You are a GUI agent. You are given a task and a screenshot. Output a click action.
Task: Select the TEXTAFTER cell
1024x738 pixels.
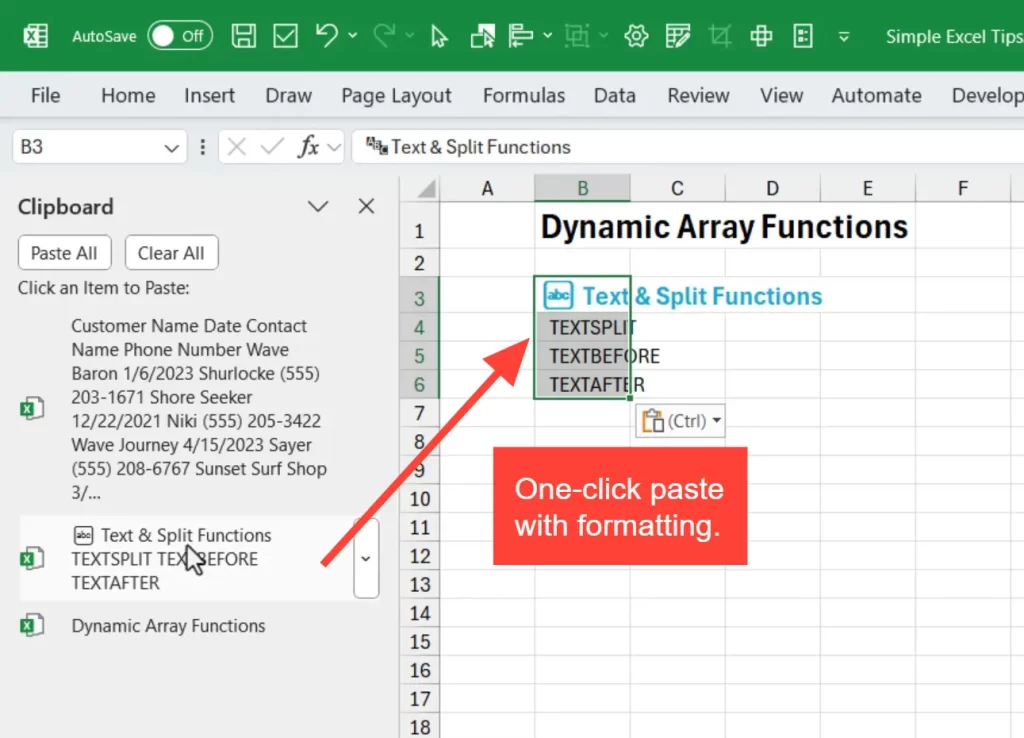583,385
